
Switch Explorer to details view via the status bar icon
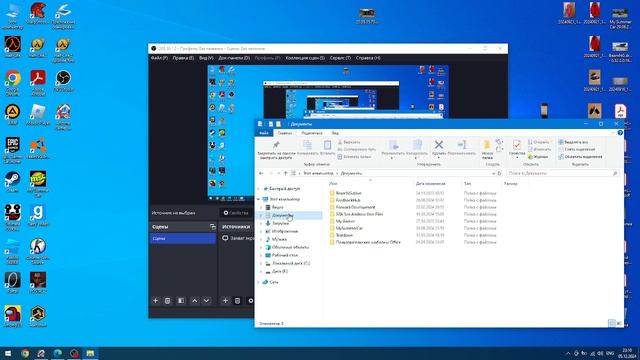pyautogui.click(x=611, y=323)
